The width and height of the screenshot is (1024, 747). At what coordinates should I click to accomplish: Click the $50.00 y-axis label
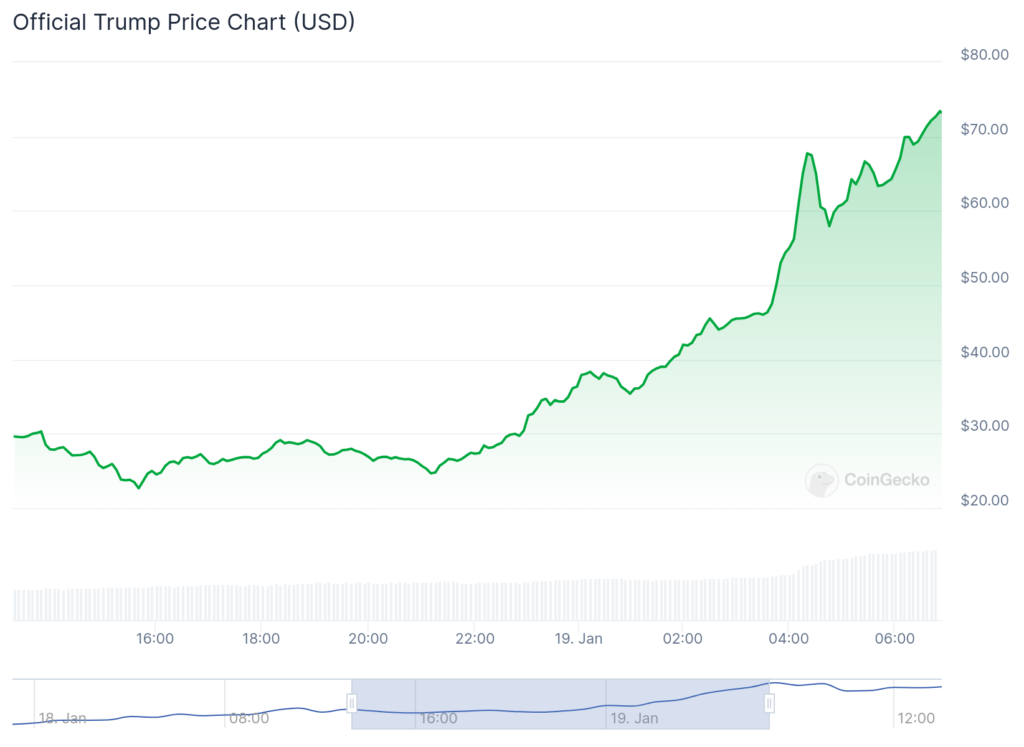tap(984, 277)
